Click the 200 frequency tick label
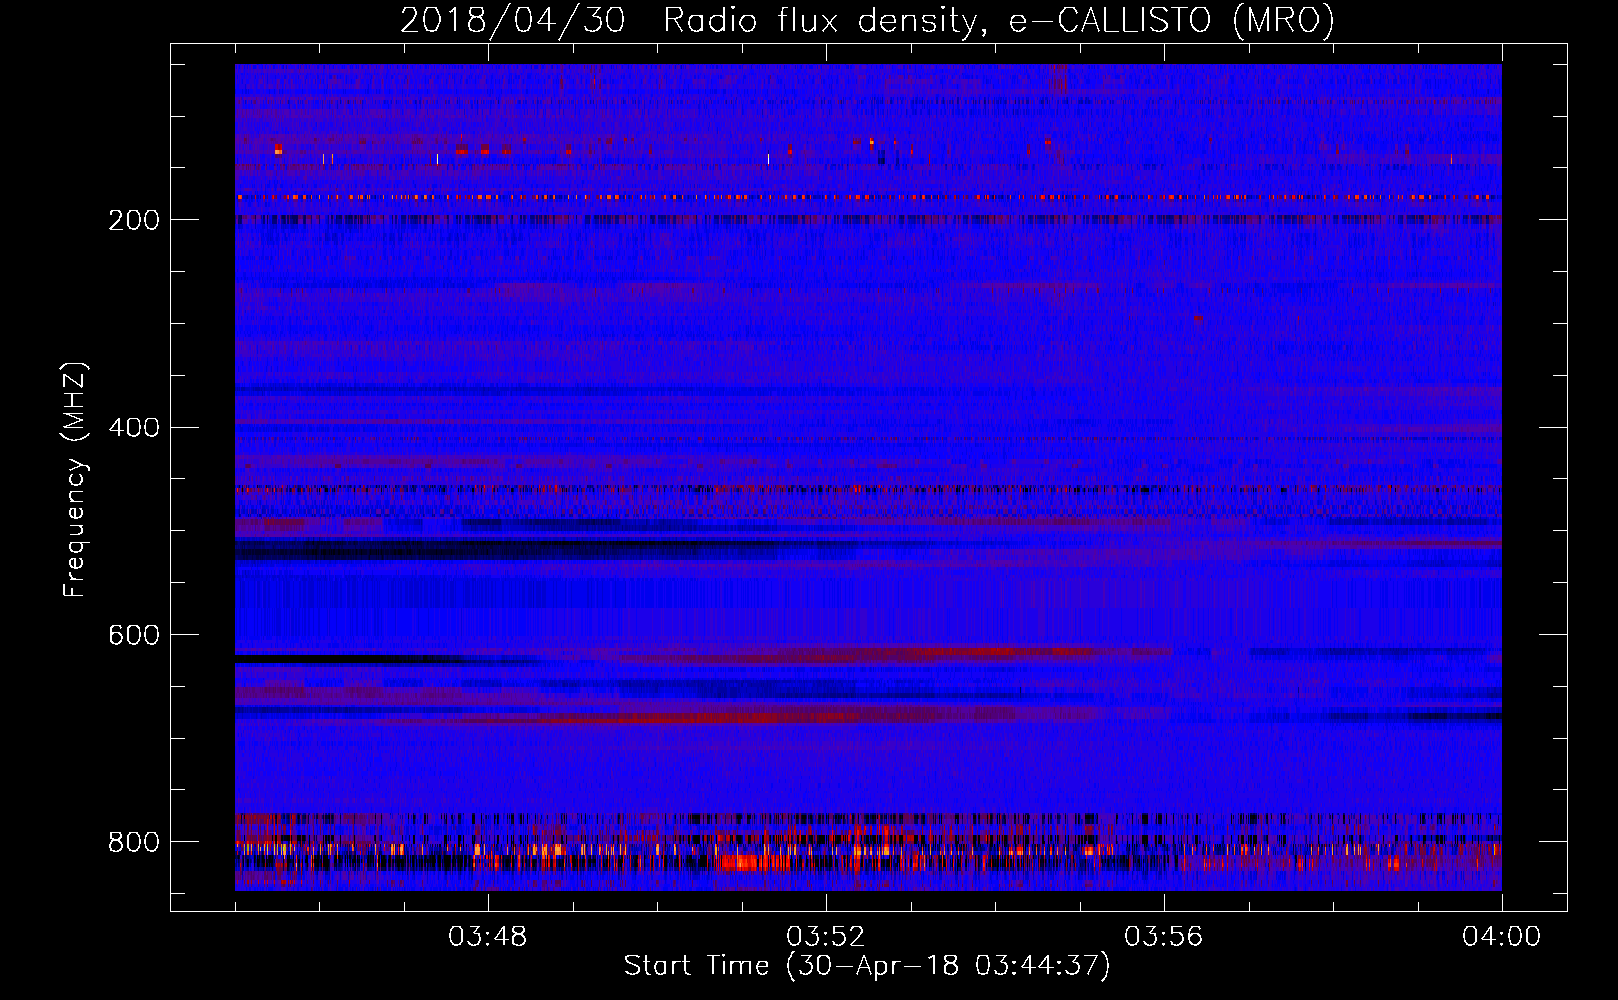The height and width of the screenshot is (1000, 1618). tap(134, 220)
